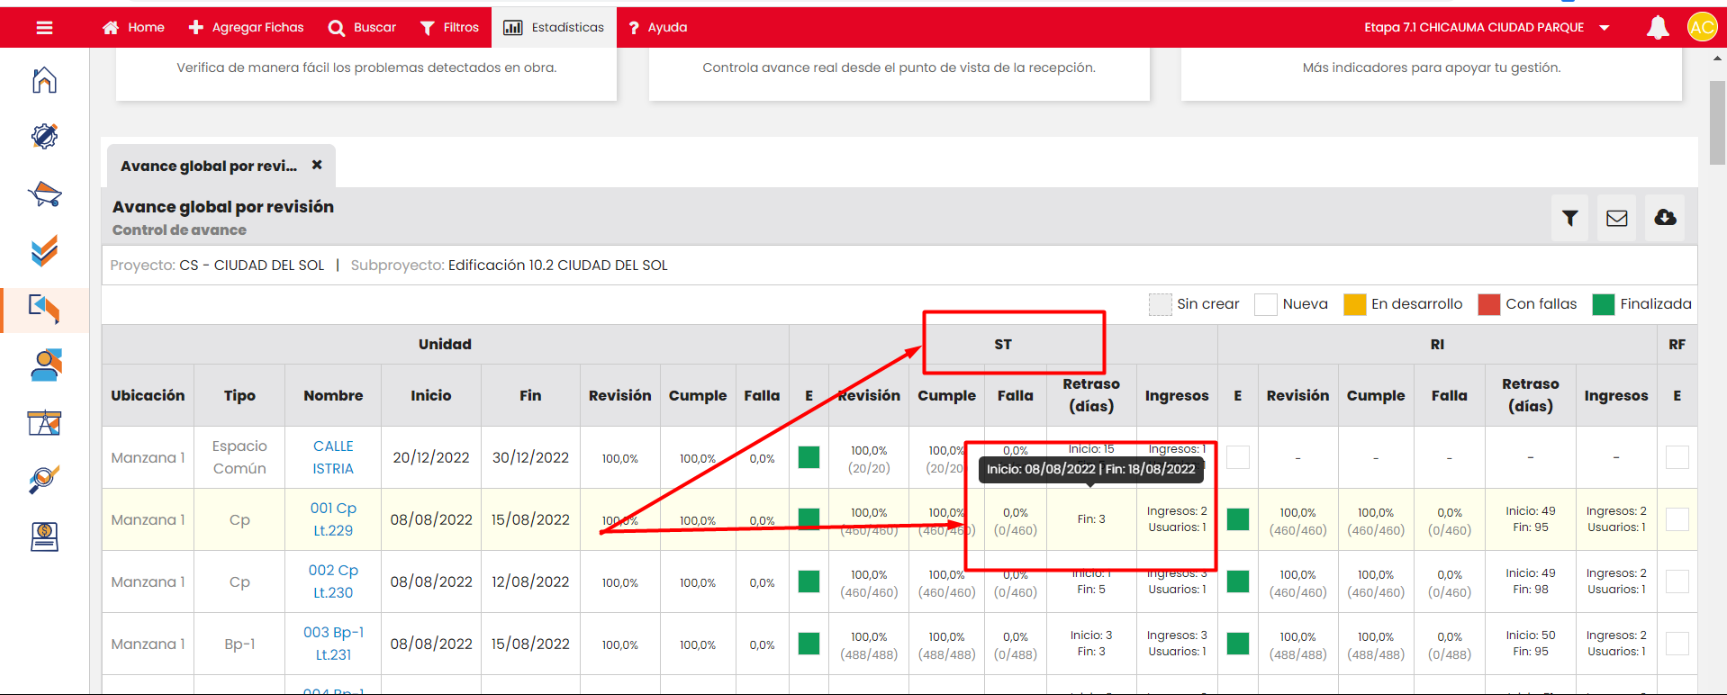
Task: Open the CALLE ISTRIA unit link
Action: [x=333, y=457]
